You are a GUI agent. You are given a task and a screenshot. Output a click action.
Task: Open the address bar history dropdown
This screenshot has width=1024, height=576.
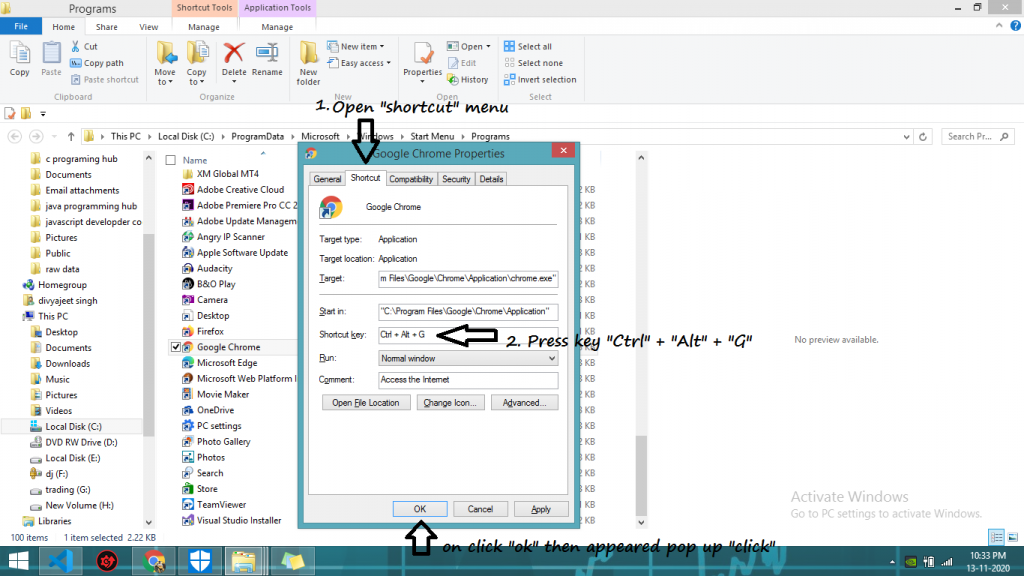pyautogui.click(x=906, y=136)
